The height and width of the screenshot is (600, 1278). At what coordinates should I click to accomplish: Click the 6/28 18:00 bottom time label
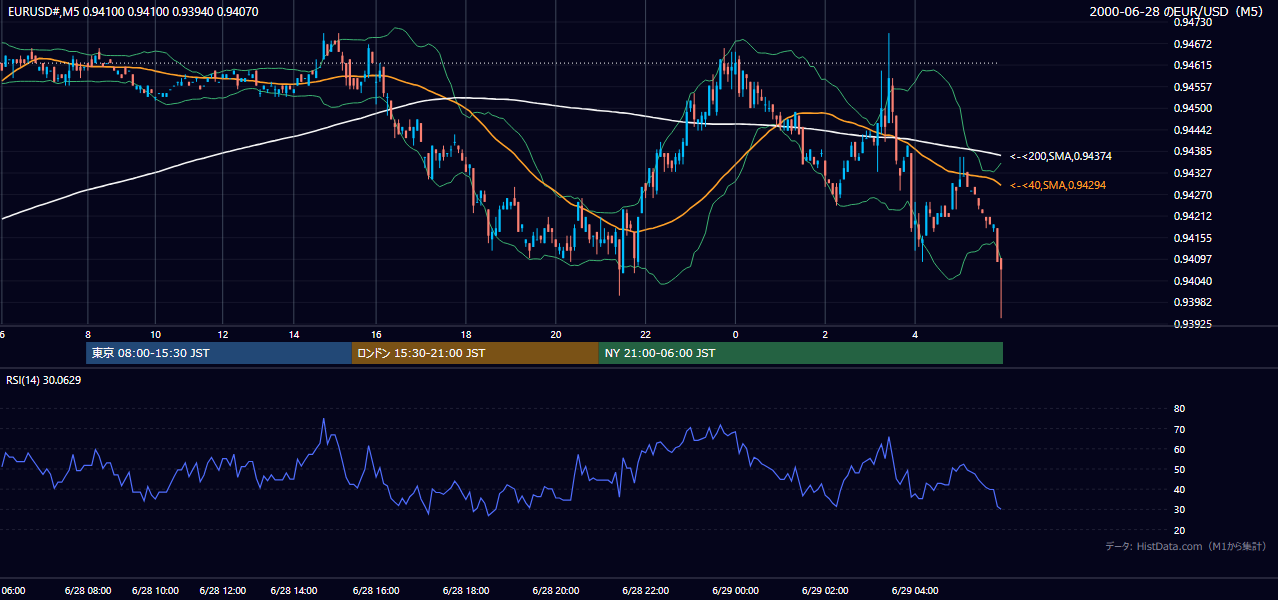[x=465, y=590]
